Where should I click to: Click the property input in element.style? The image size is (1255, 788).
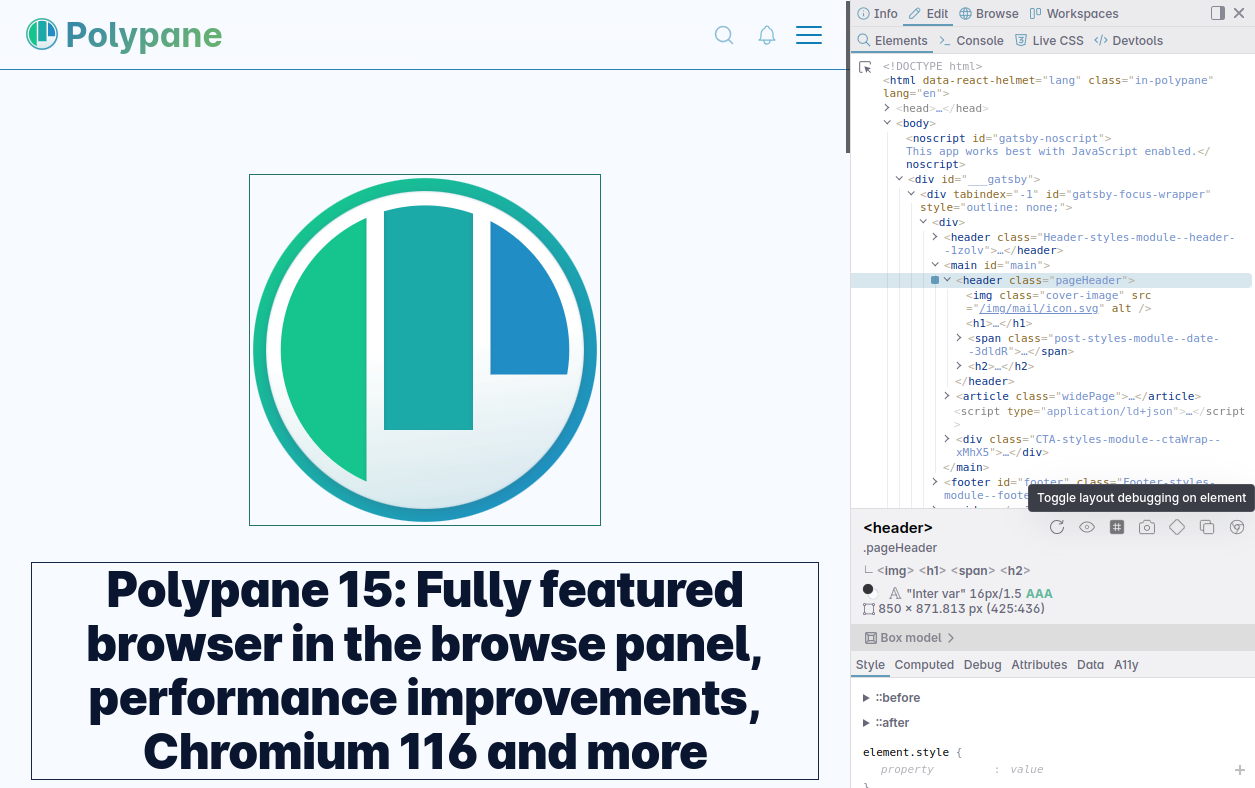(x=907, y=770)
